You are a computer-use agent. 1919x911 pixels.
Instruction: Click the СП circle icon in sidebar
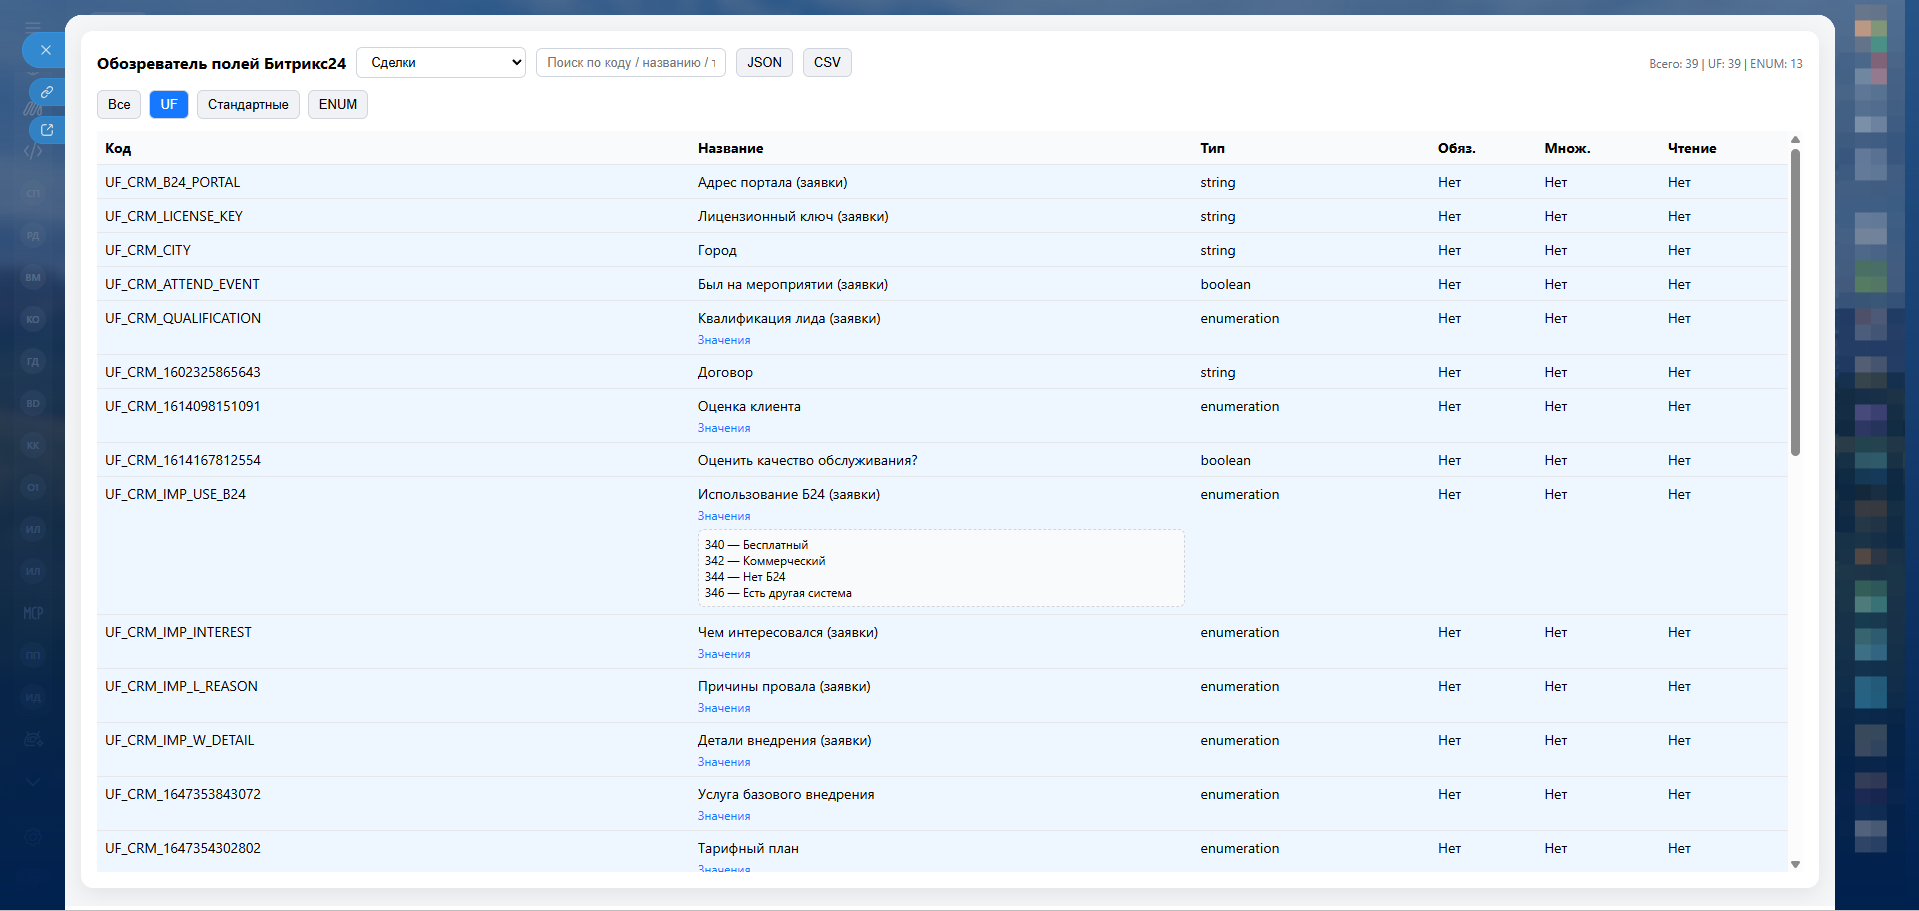[x=33, y=193]
